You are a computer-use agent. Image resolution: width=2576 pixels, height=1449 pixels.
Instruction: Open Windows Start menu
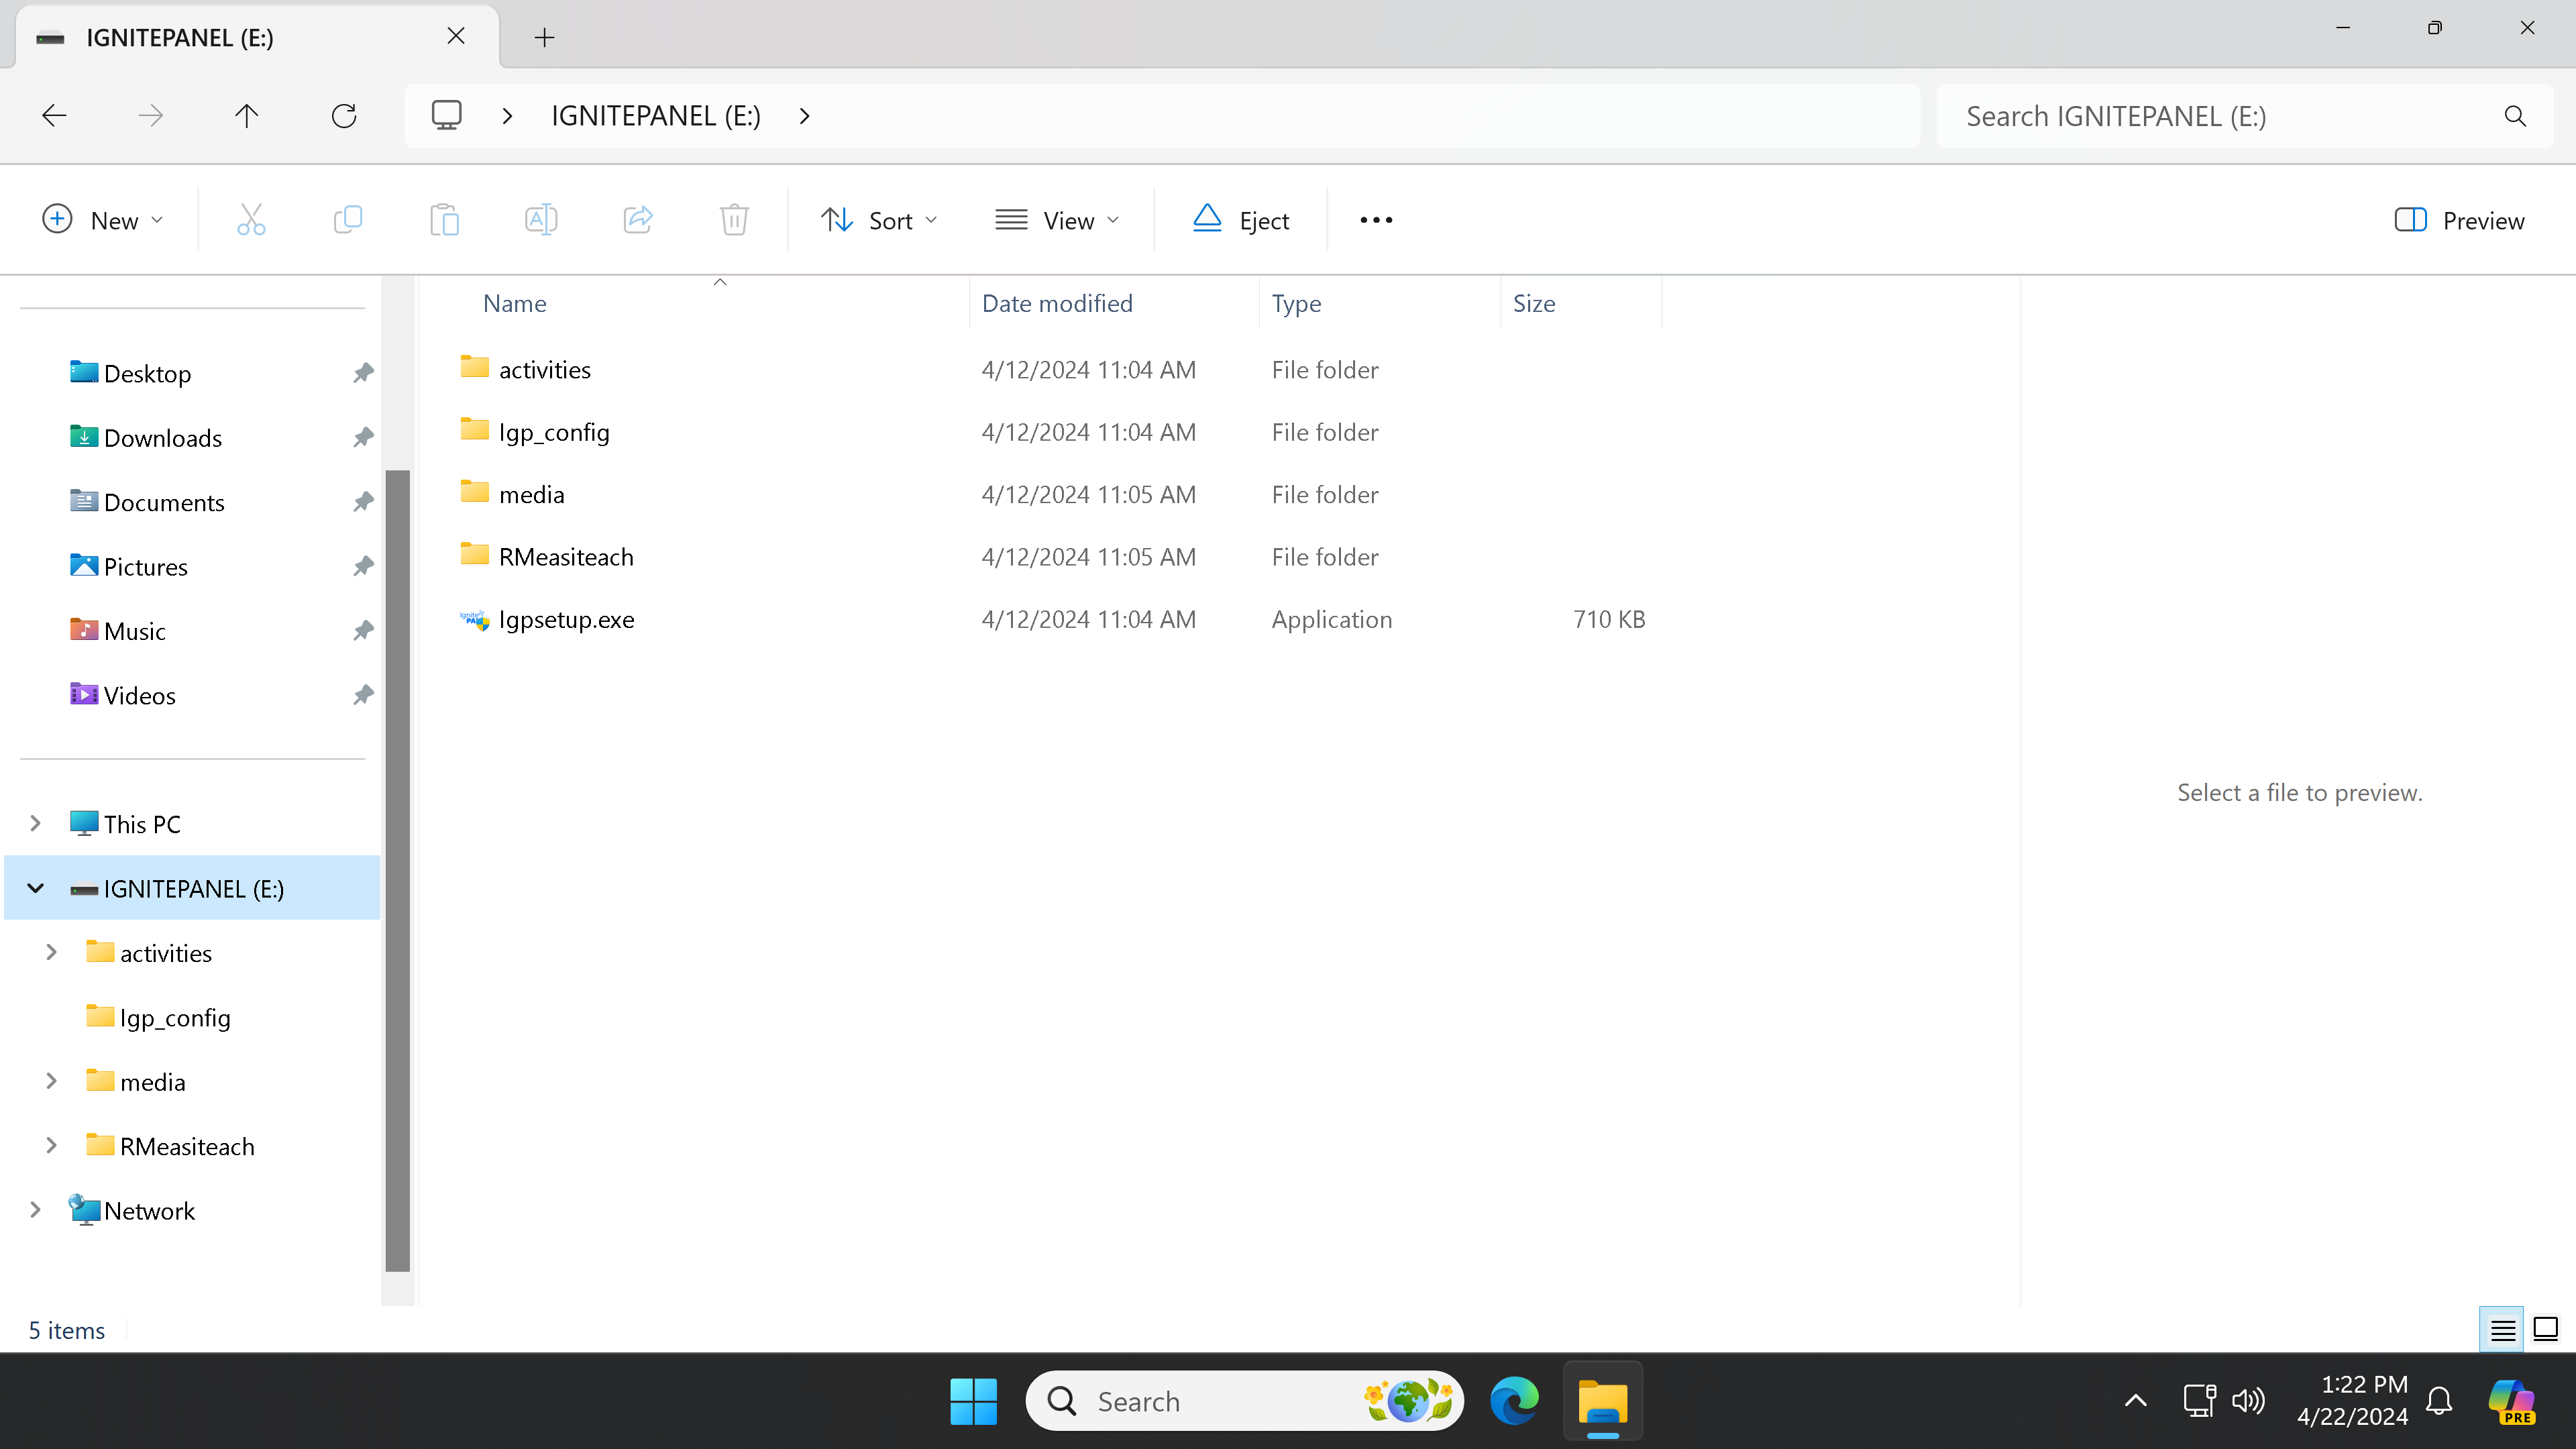click(973, 1401)
